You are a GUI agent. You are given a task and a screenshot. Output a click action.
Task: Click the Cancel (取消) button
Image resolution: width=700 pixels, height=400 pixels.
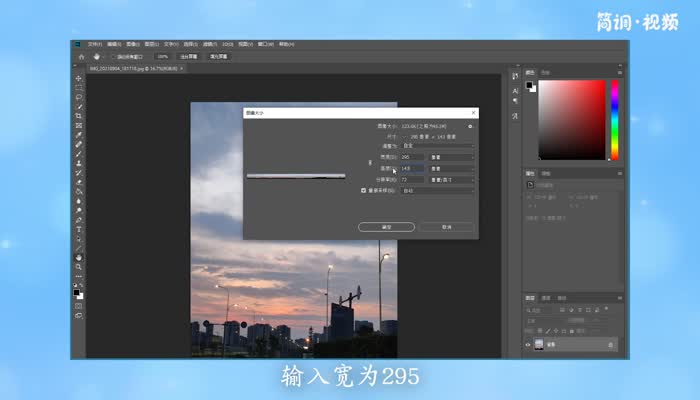pos(444,227)
